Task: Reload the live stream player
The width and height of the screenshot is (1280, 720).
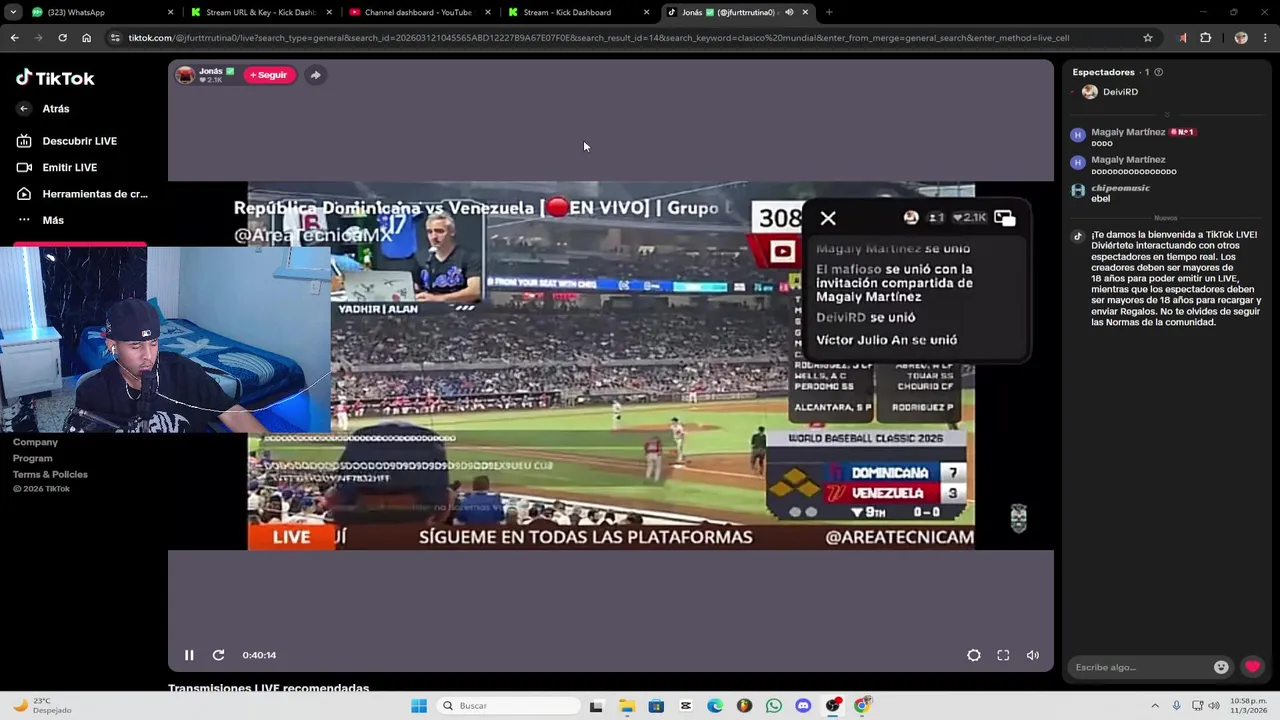Action: pos(218,655)
